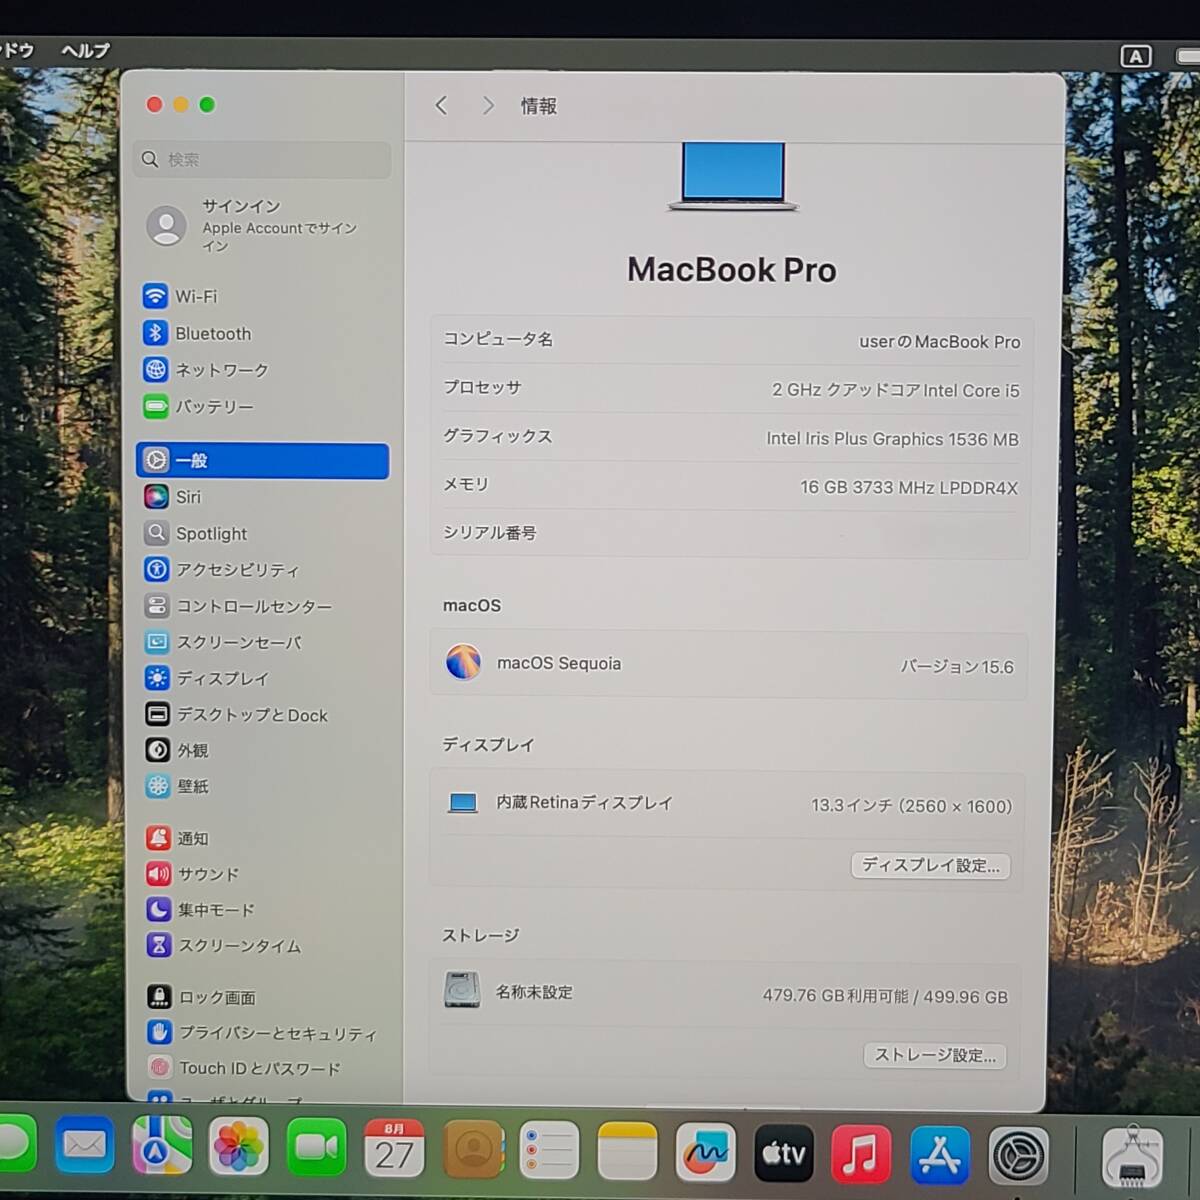This screenshot has height=1200, width=1200.
Task: Click the バージョン15.6 text
Action: tap(957, 667)
